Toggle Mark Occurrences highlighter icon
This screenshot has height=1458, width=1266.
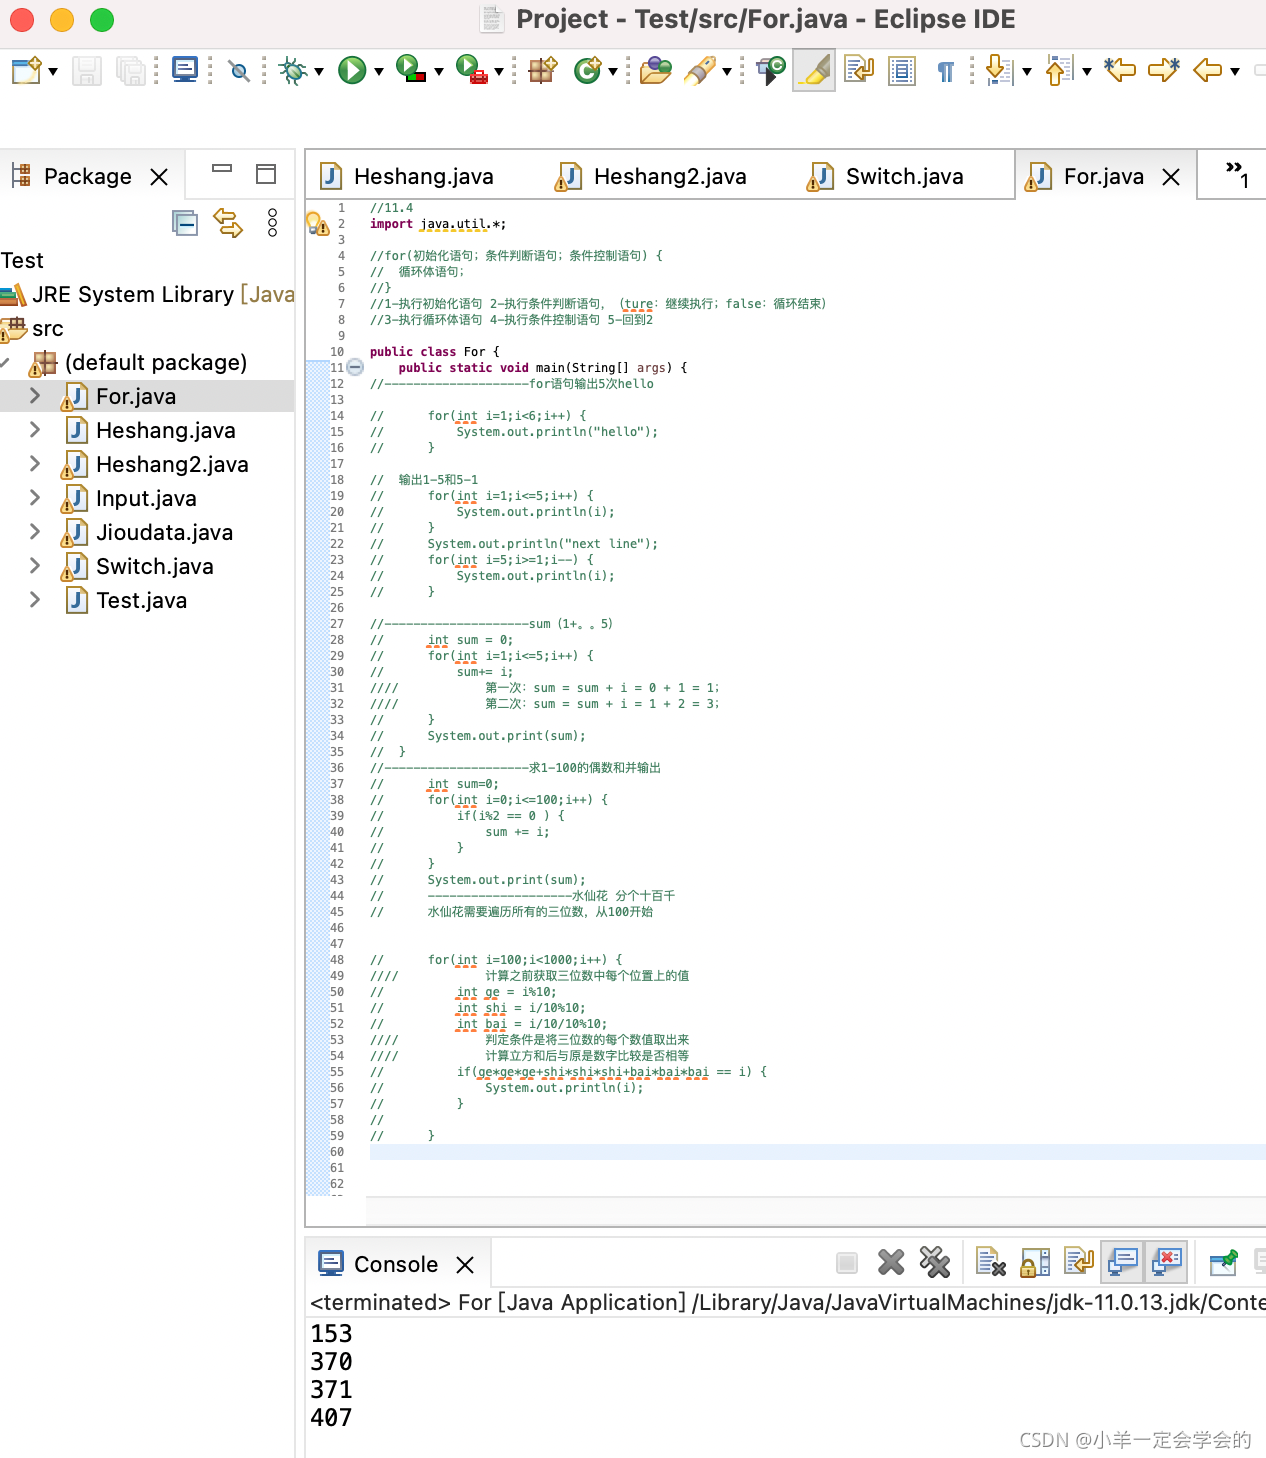813,71
